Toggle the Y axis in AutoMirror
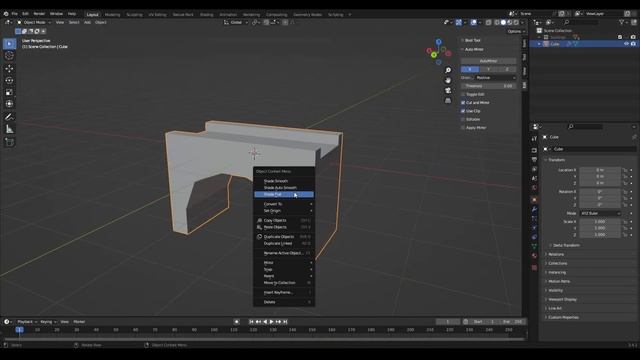This screenshot has width=640, height=360. coord(489,69)
